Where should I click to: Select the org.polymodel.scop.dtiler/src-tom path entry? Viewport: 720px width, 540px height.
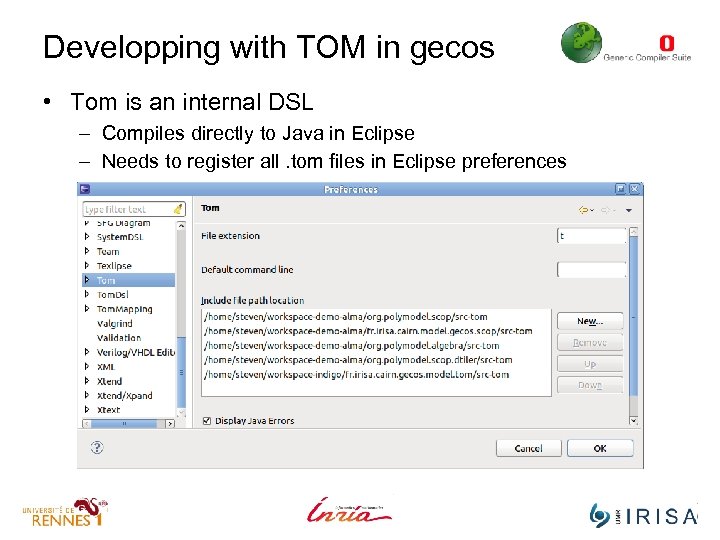click(x=358, y=360)
